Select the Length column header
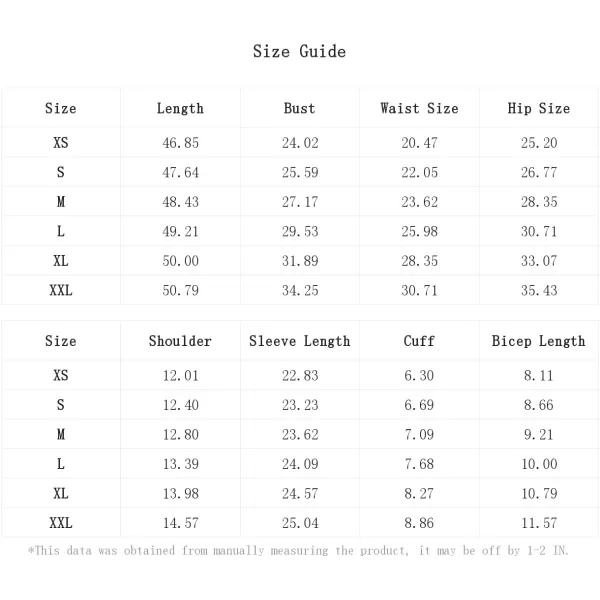The width and height of the screenshot is (600, 600). click(x=180, y=109)
